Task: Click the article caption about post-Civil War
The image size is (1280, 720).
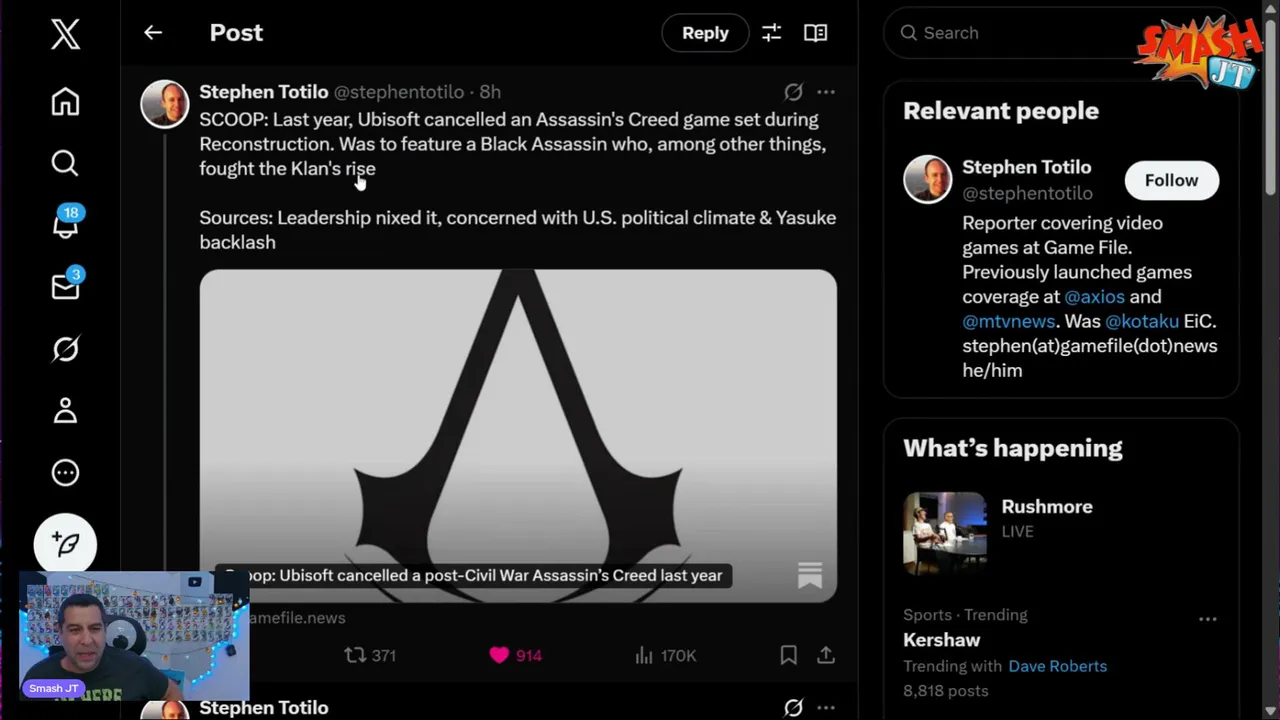Action: tap(473, 575)
